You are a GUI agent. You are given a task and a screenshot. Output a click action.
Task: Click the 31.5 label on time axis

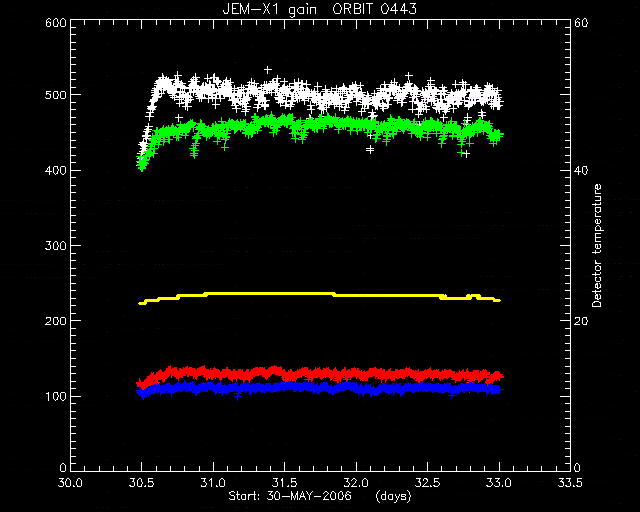(284, 483)
